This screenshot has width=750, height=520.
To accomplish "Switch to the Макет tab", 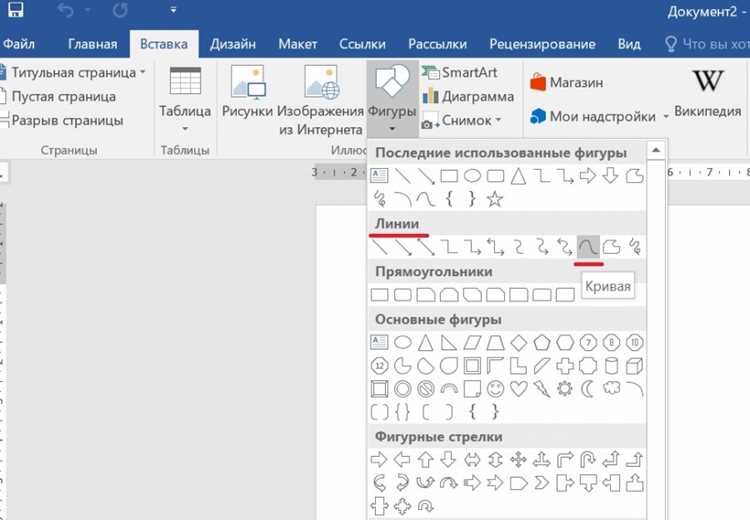I will point(298,44).
